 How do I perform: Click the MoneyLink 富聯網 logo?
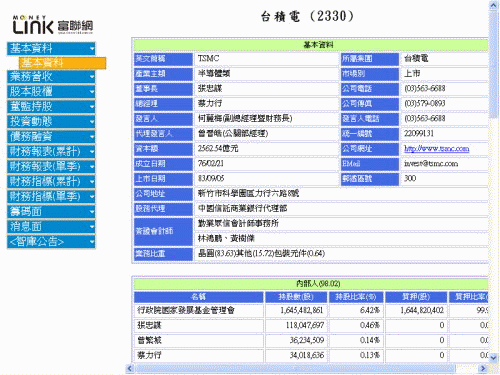(53, 25)
